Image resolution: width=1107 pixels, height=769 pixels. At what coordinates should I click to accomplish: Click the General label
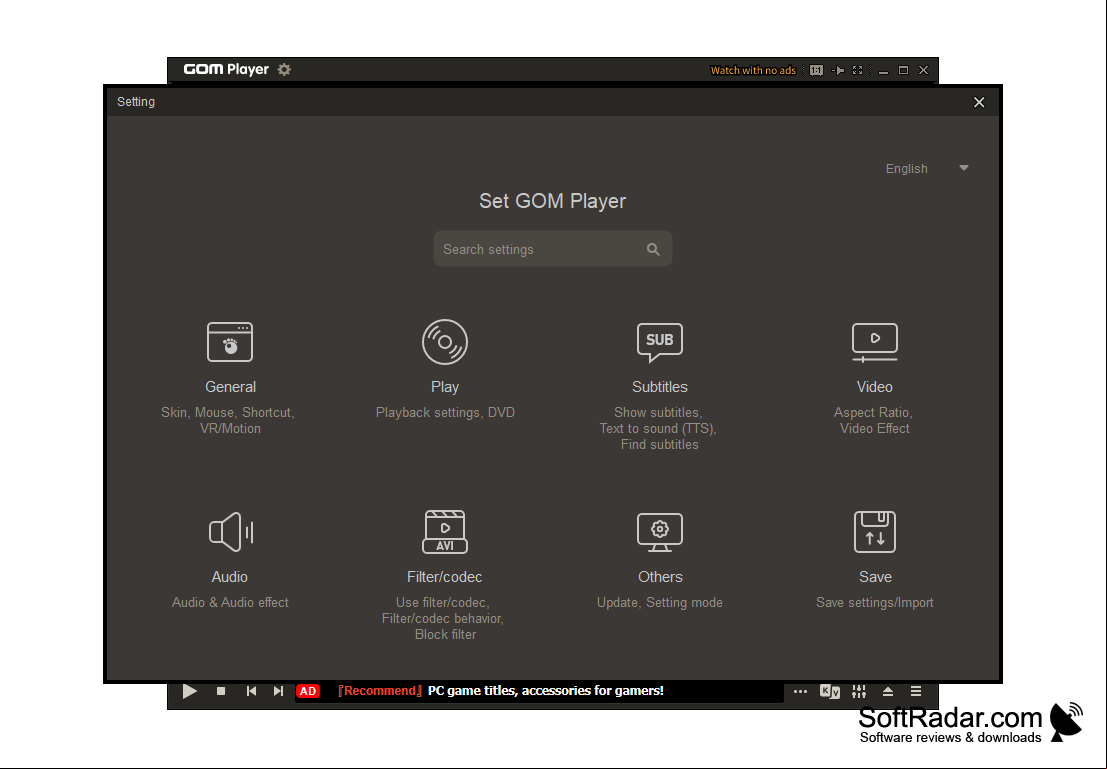[230, 387]
